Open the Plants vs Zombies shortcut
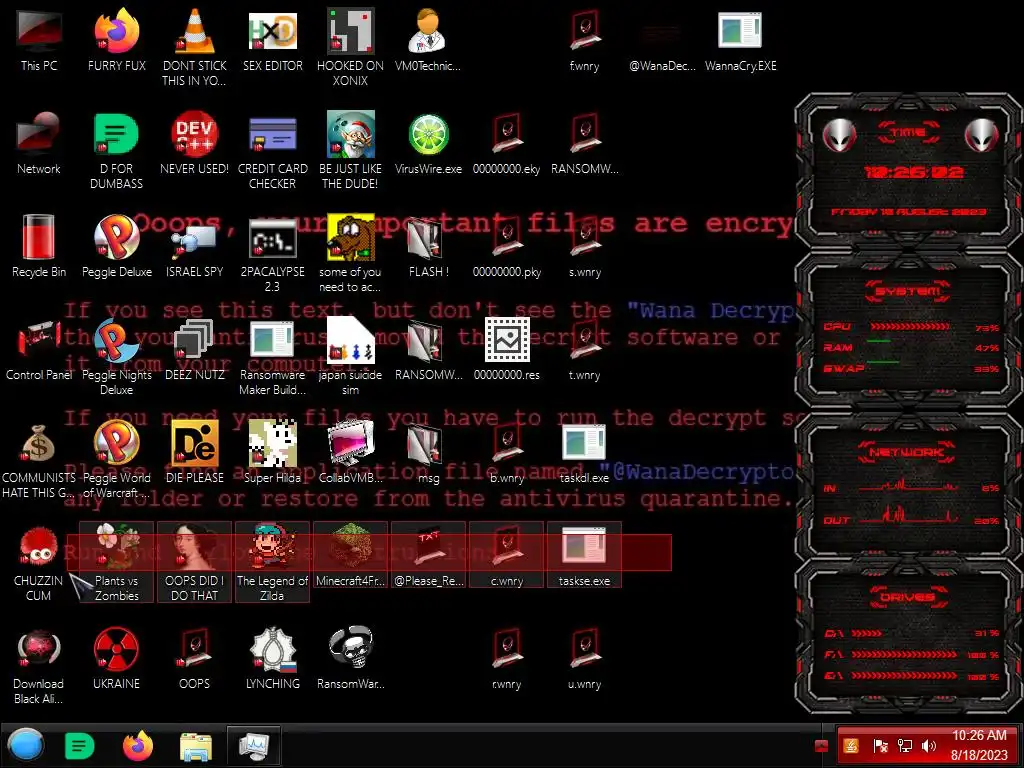Image resolution: width=1024 pixels, height=768 pixels. click(116, 562)
